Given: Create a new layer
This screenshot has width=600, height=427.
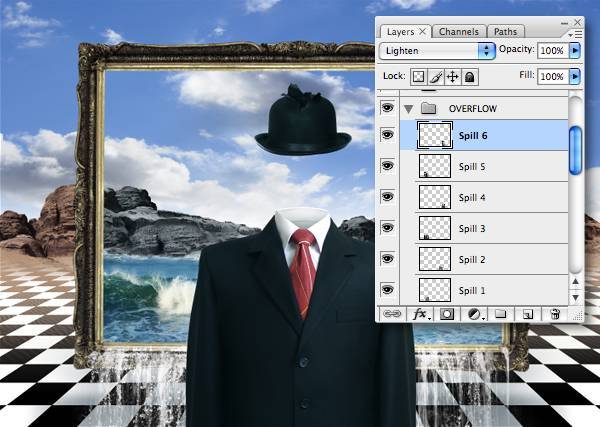Looking at the screenshot, I should 527,315.
